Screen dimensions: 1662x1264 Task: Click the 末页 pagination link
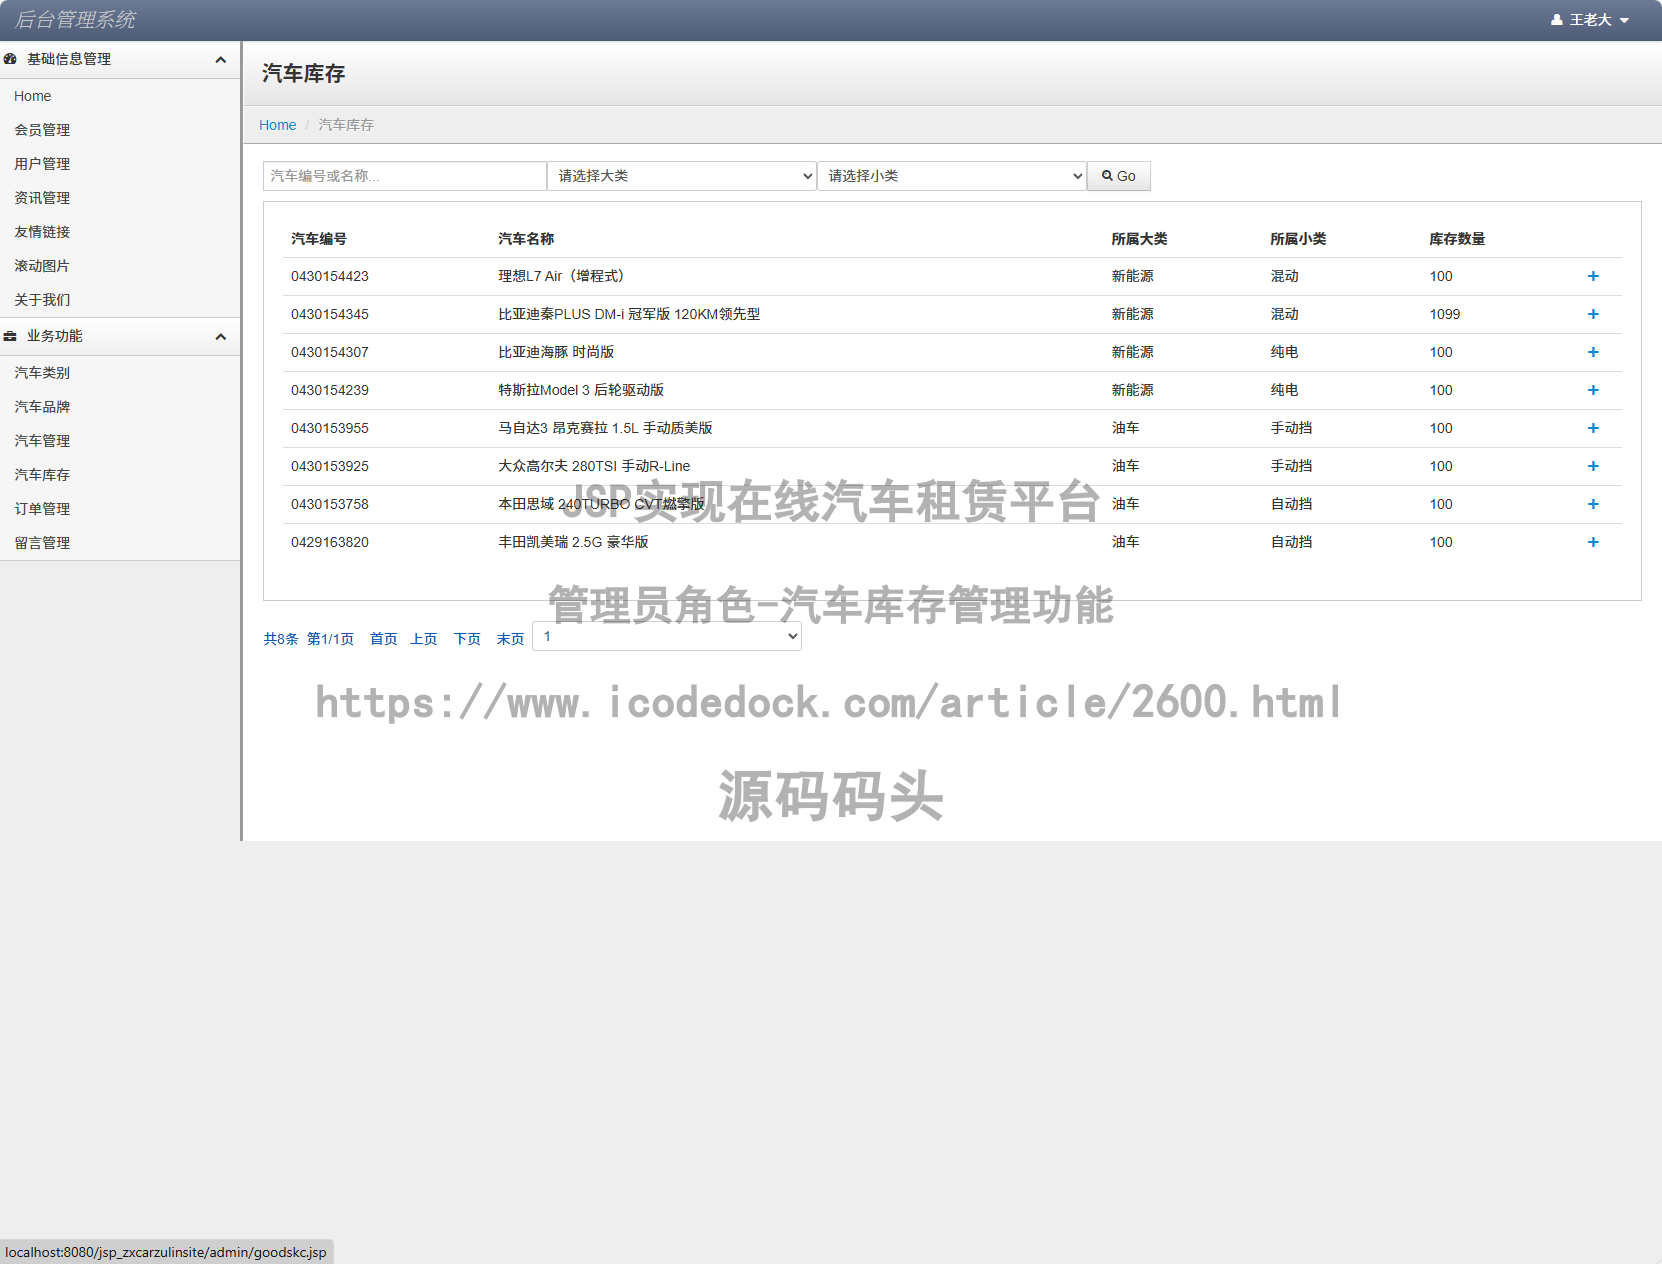point(510,638)
